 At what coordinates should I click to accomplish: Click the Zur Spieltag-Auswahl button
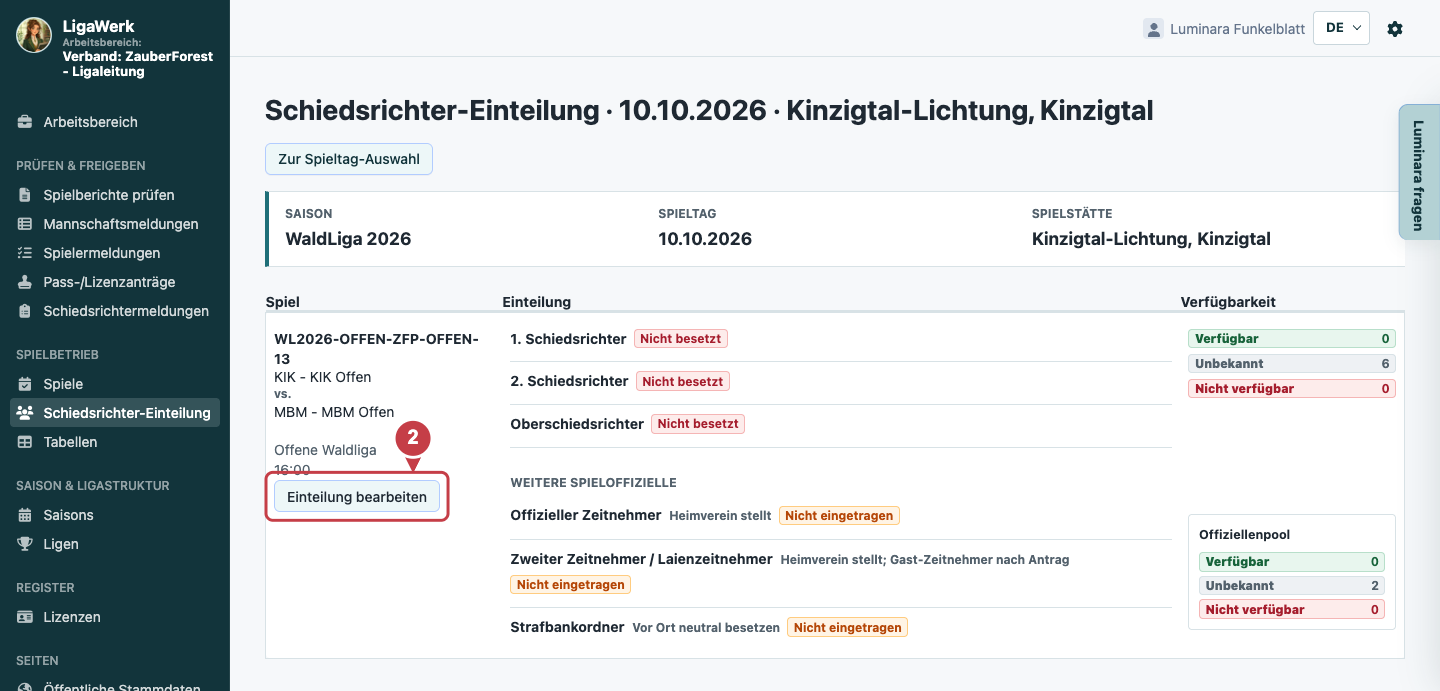click(349, 160)
